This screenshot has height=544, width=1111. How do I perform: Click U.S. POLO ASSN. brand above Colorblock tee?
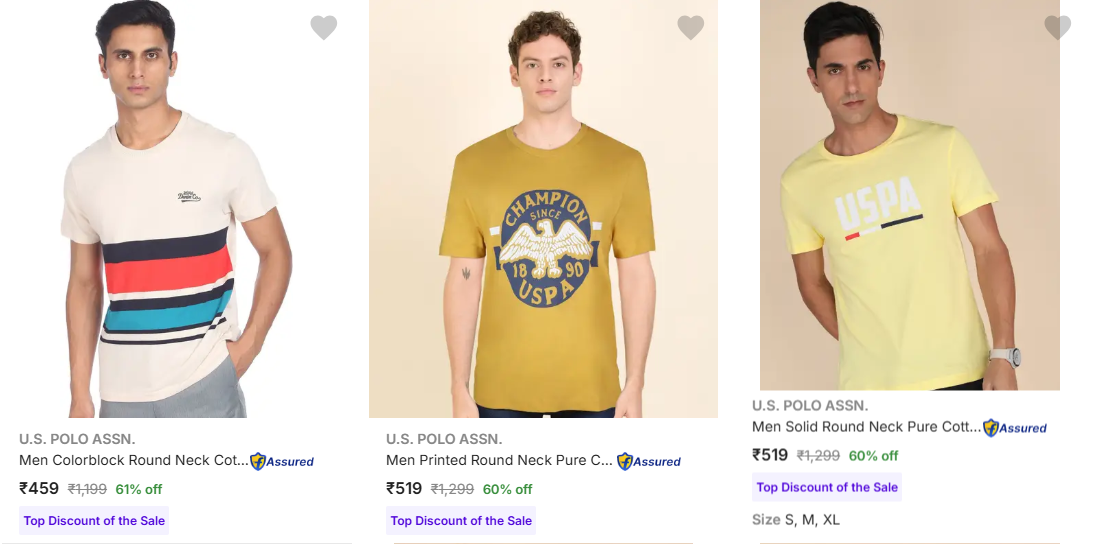77,439
